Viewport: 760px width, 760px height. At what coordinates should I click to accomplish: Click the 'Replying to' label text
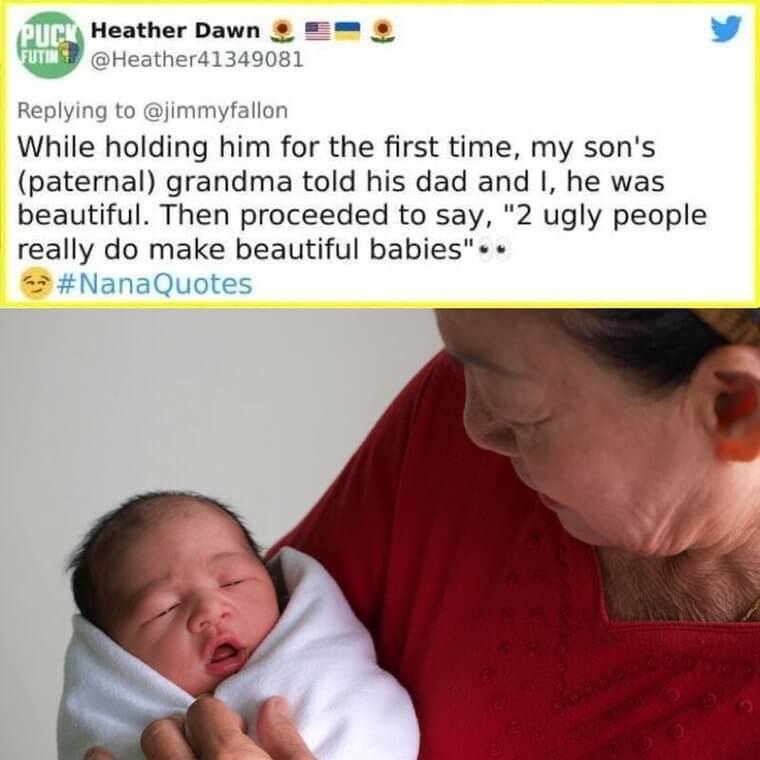tap(77, 111)
